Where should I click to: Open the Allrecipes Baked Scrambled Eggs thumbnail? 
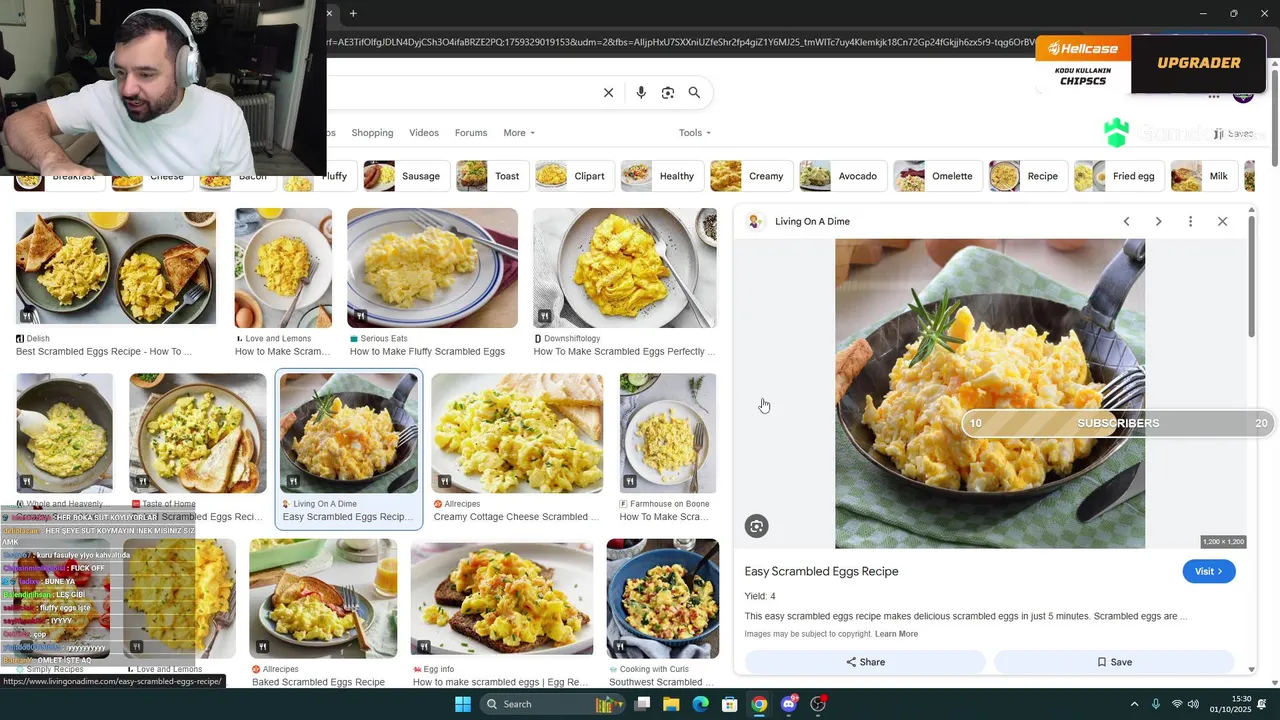[x=323, y=598]
